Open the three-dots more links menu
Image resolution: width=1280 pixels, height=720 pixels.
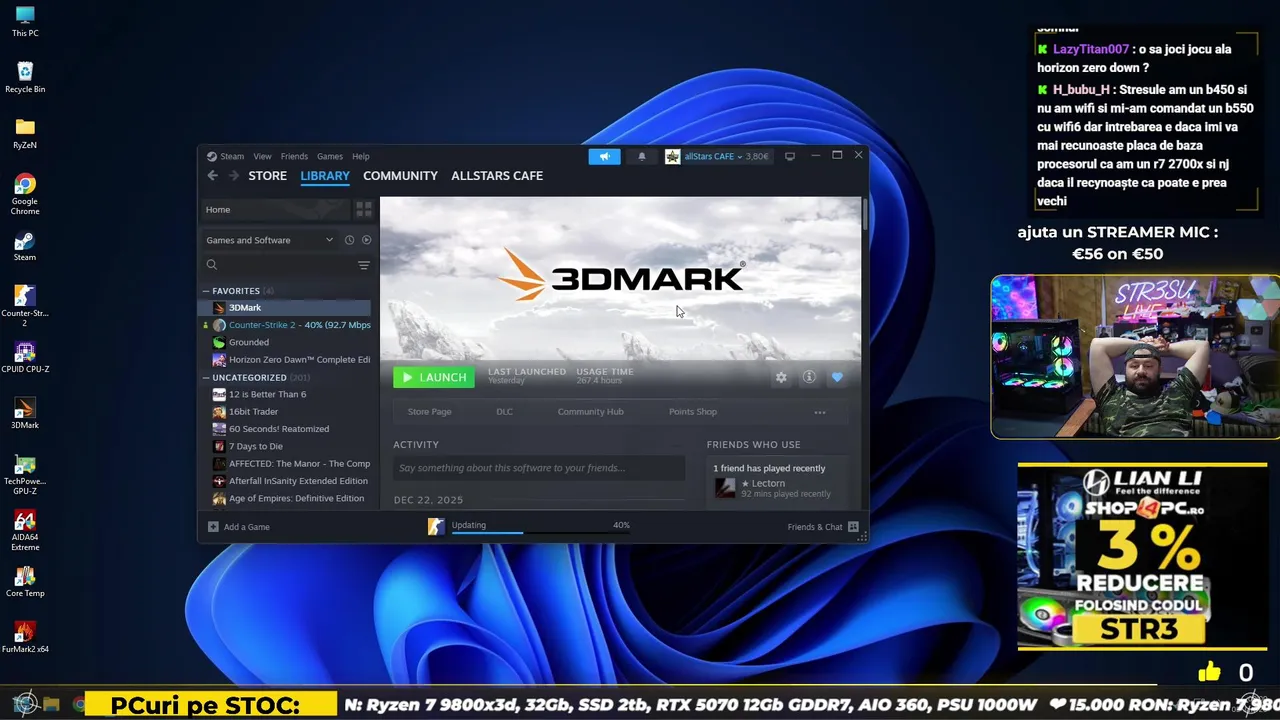820,412
